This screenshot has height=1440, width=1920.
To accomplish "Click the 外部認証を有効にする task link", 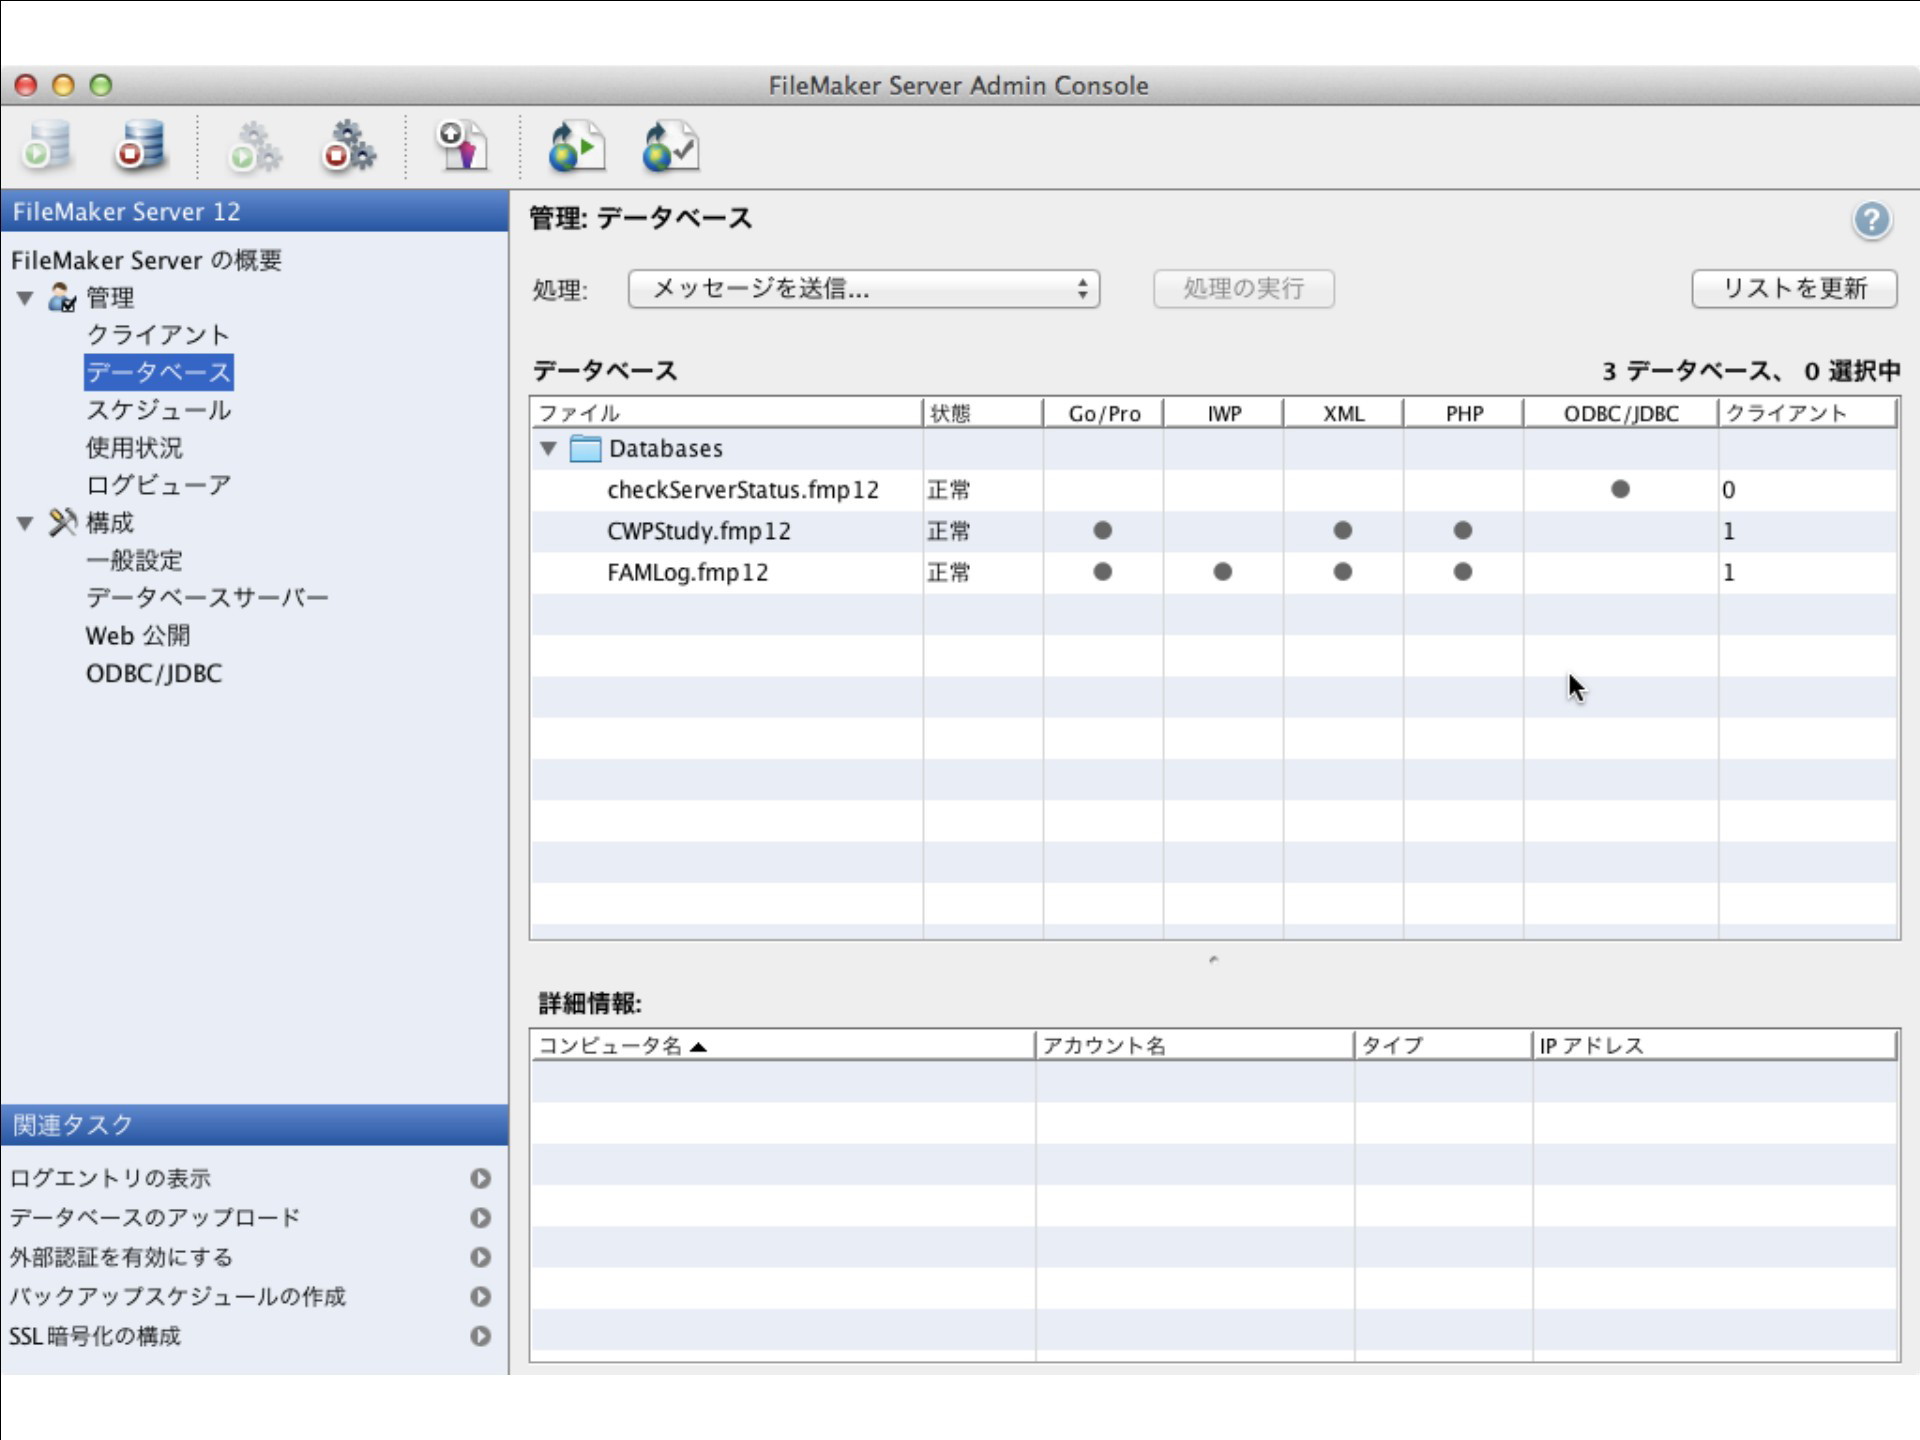I will click(x=121, y=1257).
